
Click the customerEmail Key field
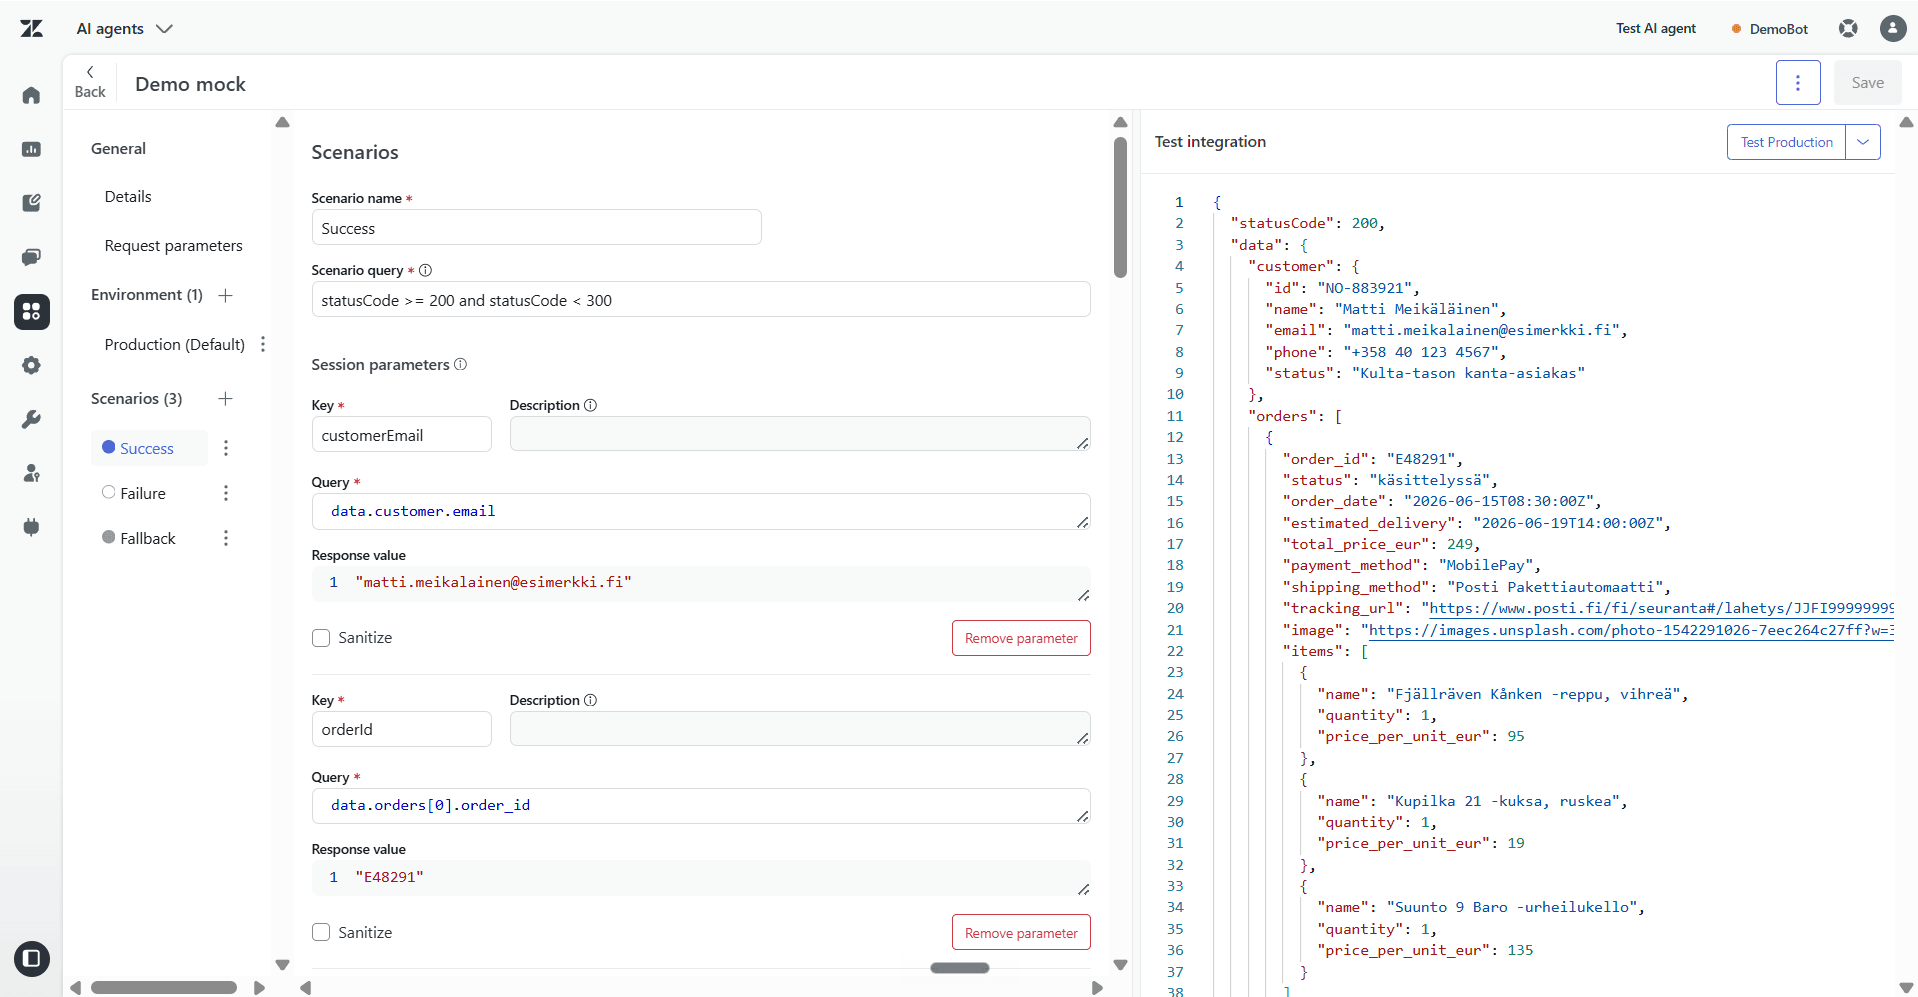coord(402,435)
